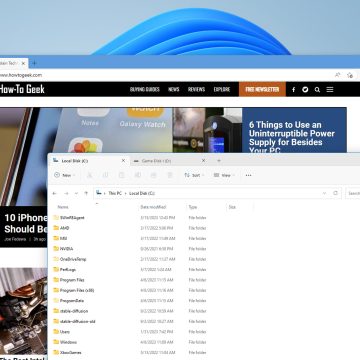Open the hamburger menu on How-To Geek
360x360 pixels.
[330, 90]
